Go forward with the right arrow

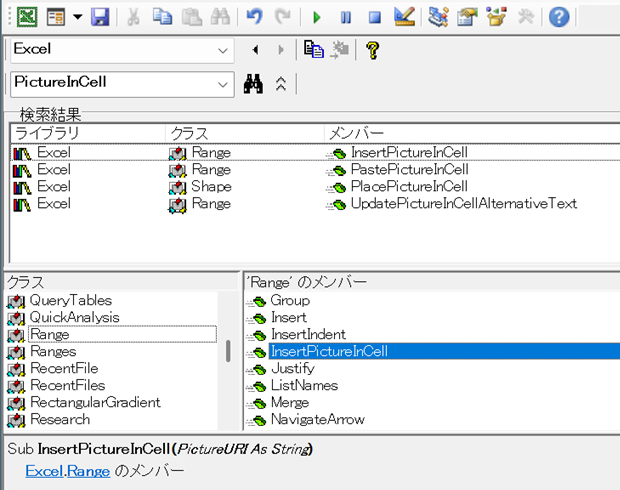(281, 50)
